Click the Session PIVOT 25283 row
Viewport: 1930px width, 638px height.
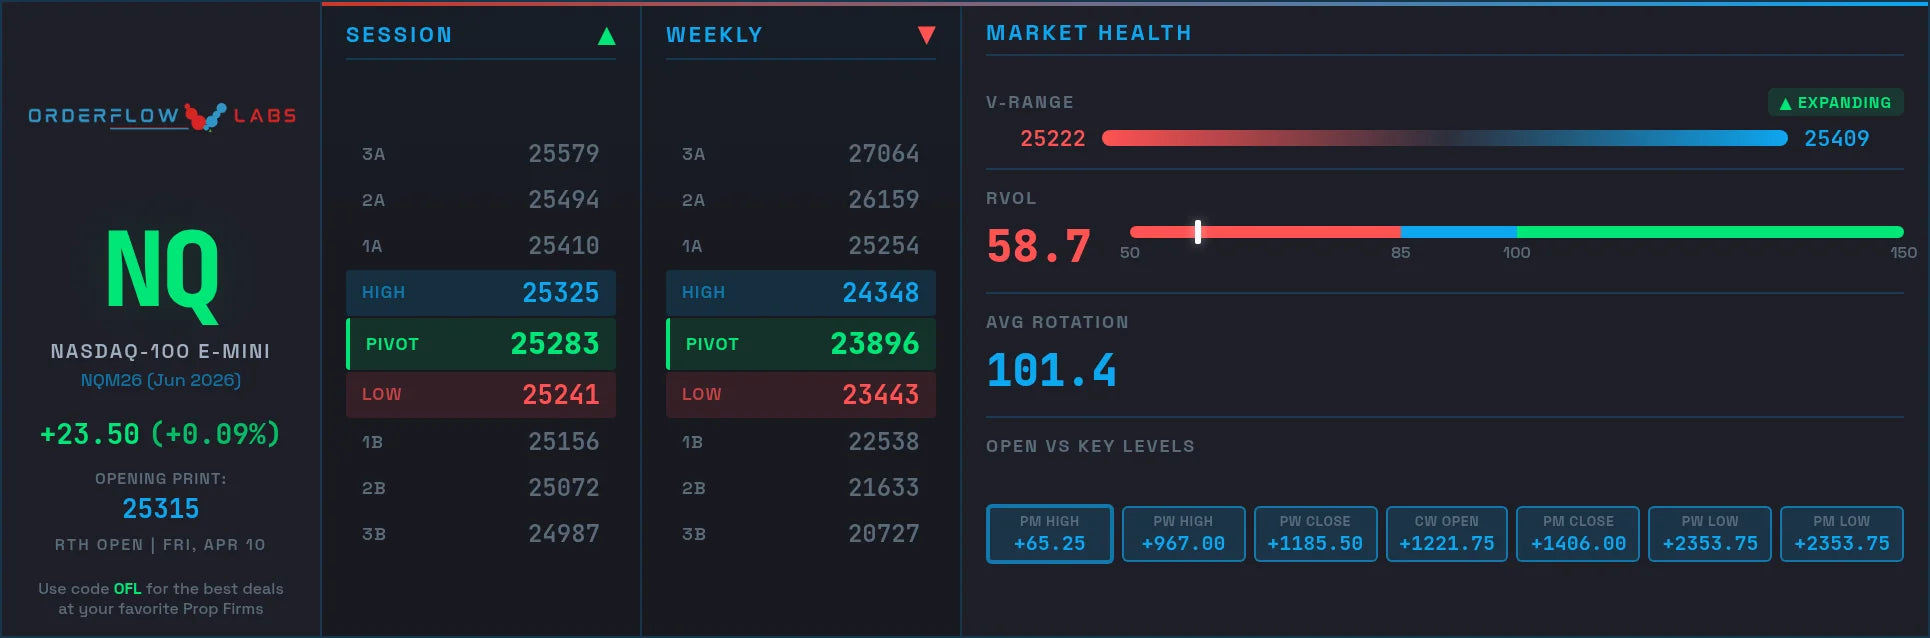click(481, 344)
